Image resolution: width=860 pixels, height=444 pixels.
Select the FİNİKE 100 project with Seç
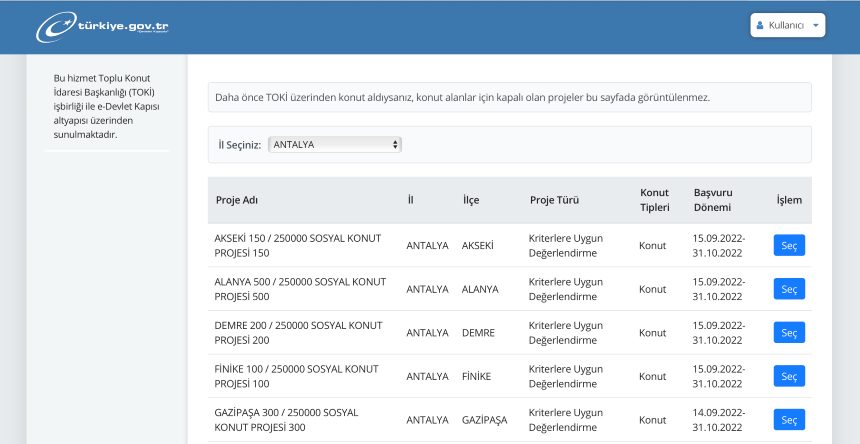788,376
